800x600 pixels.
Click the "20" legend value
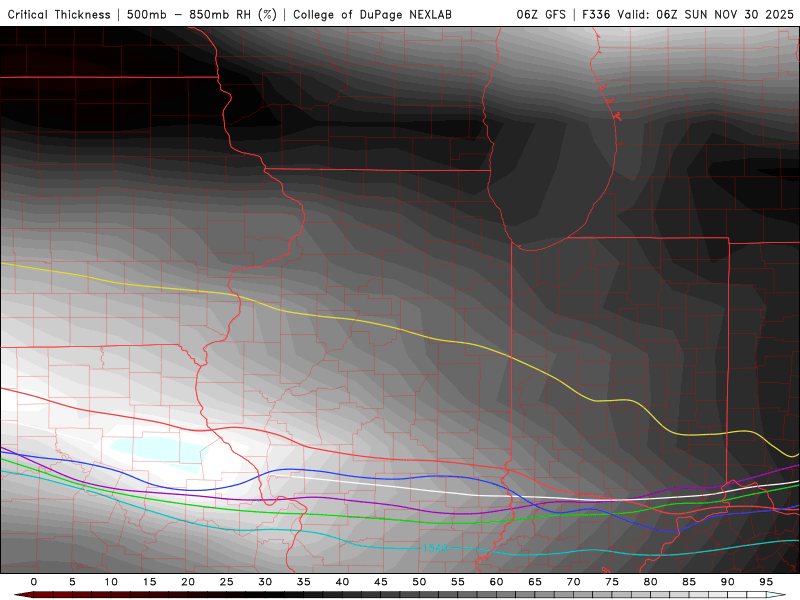188,582
